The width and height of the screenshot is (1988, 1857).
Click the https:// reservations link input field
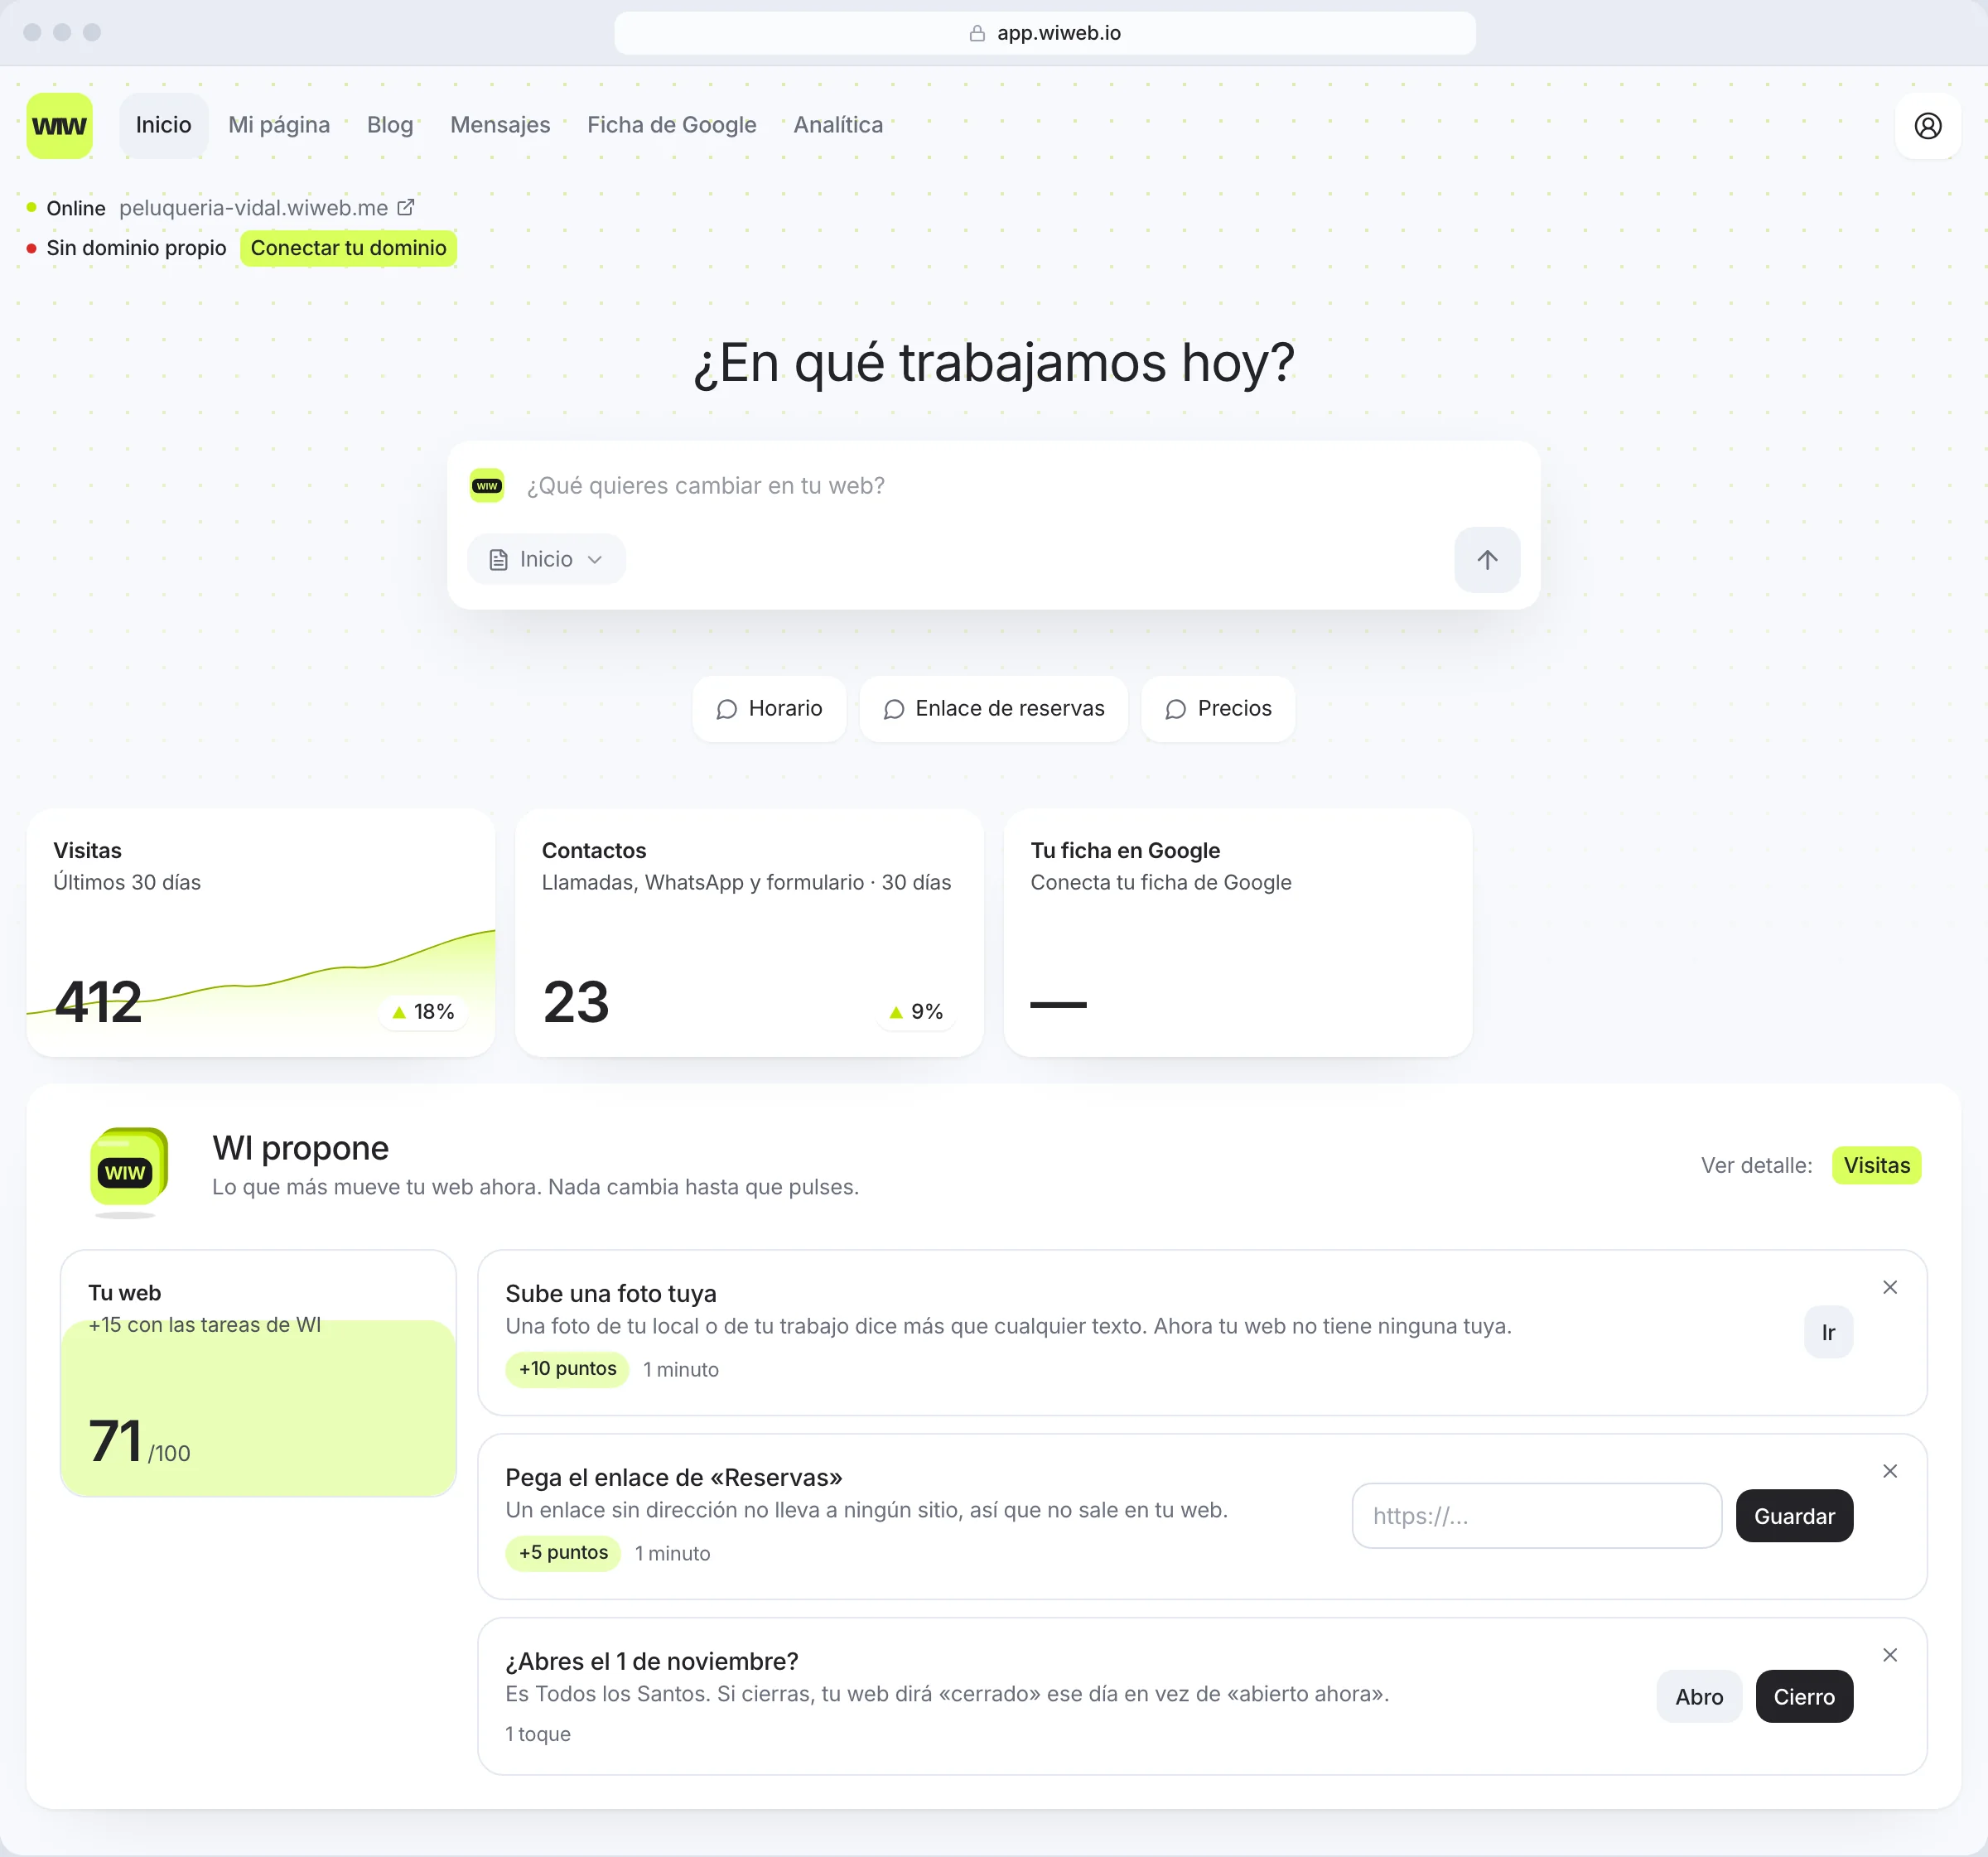(x=1536, y=1516)
